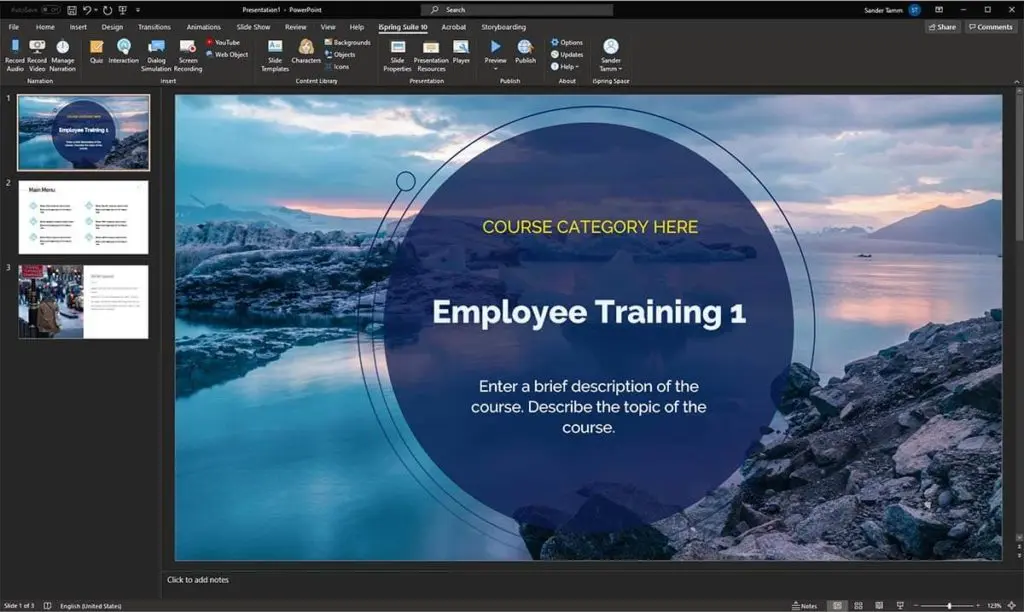The height and width of the screenshot is (612, 1024).
Task: Click the zoom in plus button
Action: (x=978, y=605)
